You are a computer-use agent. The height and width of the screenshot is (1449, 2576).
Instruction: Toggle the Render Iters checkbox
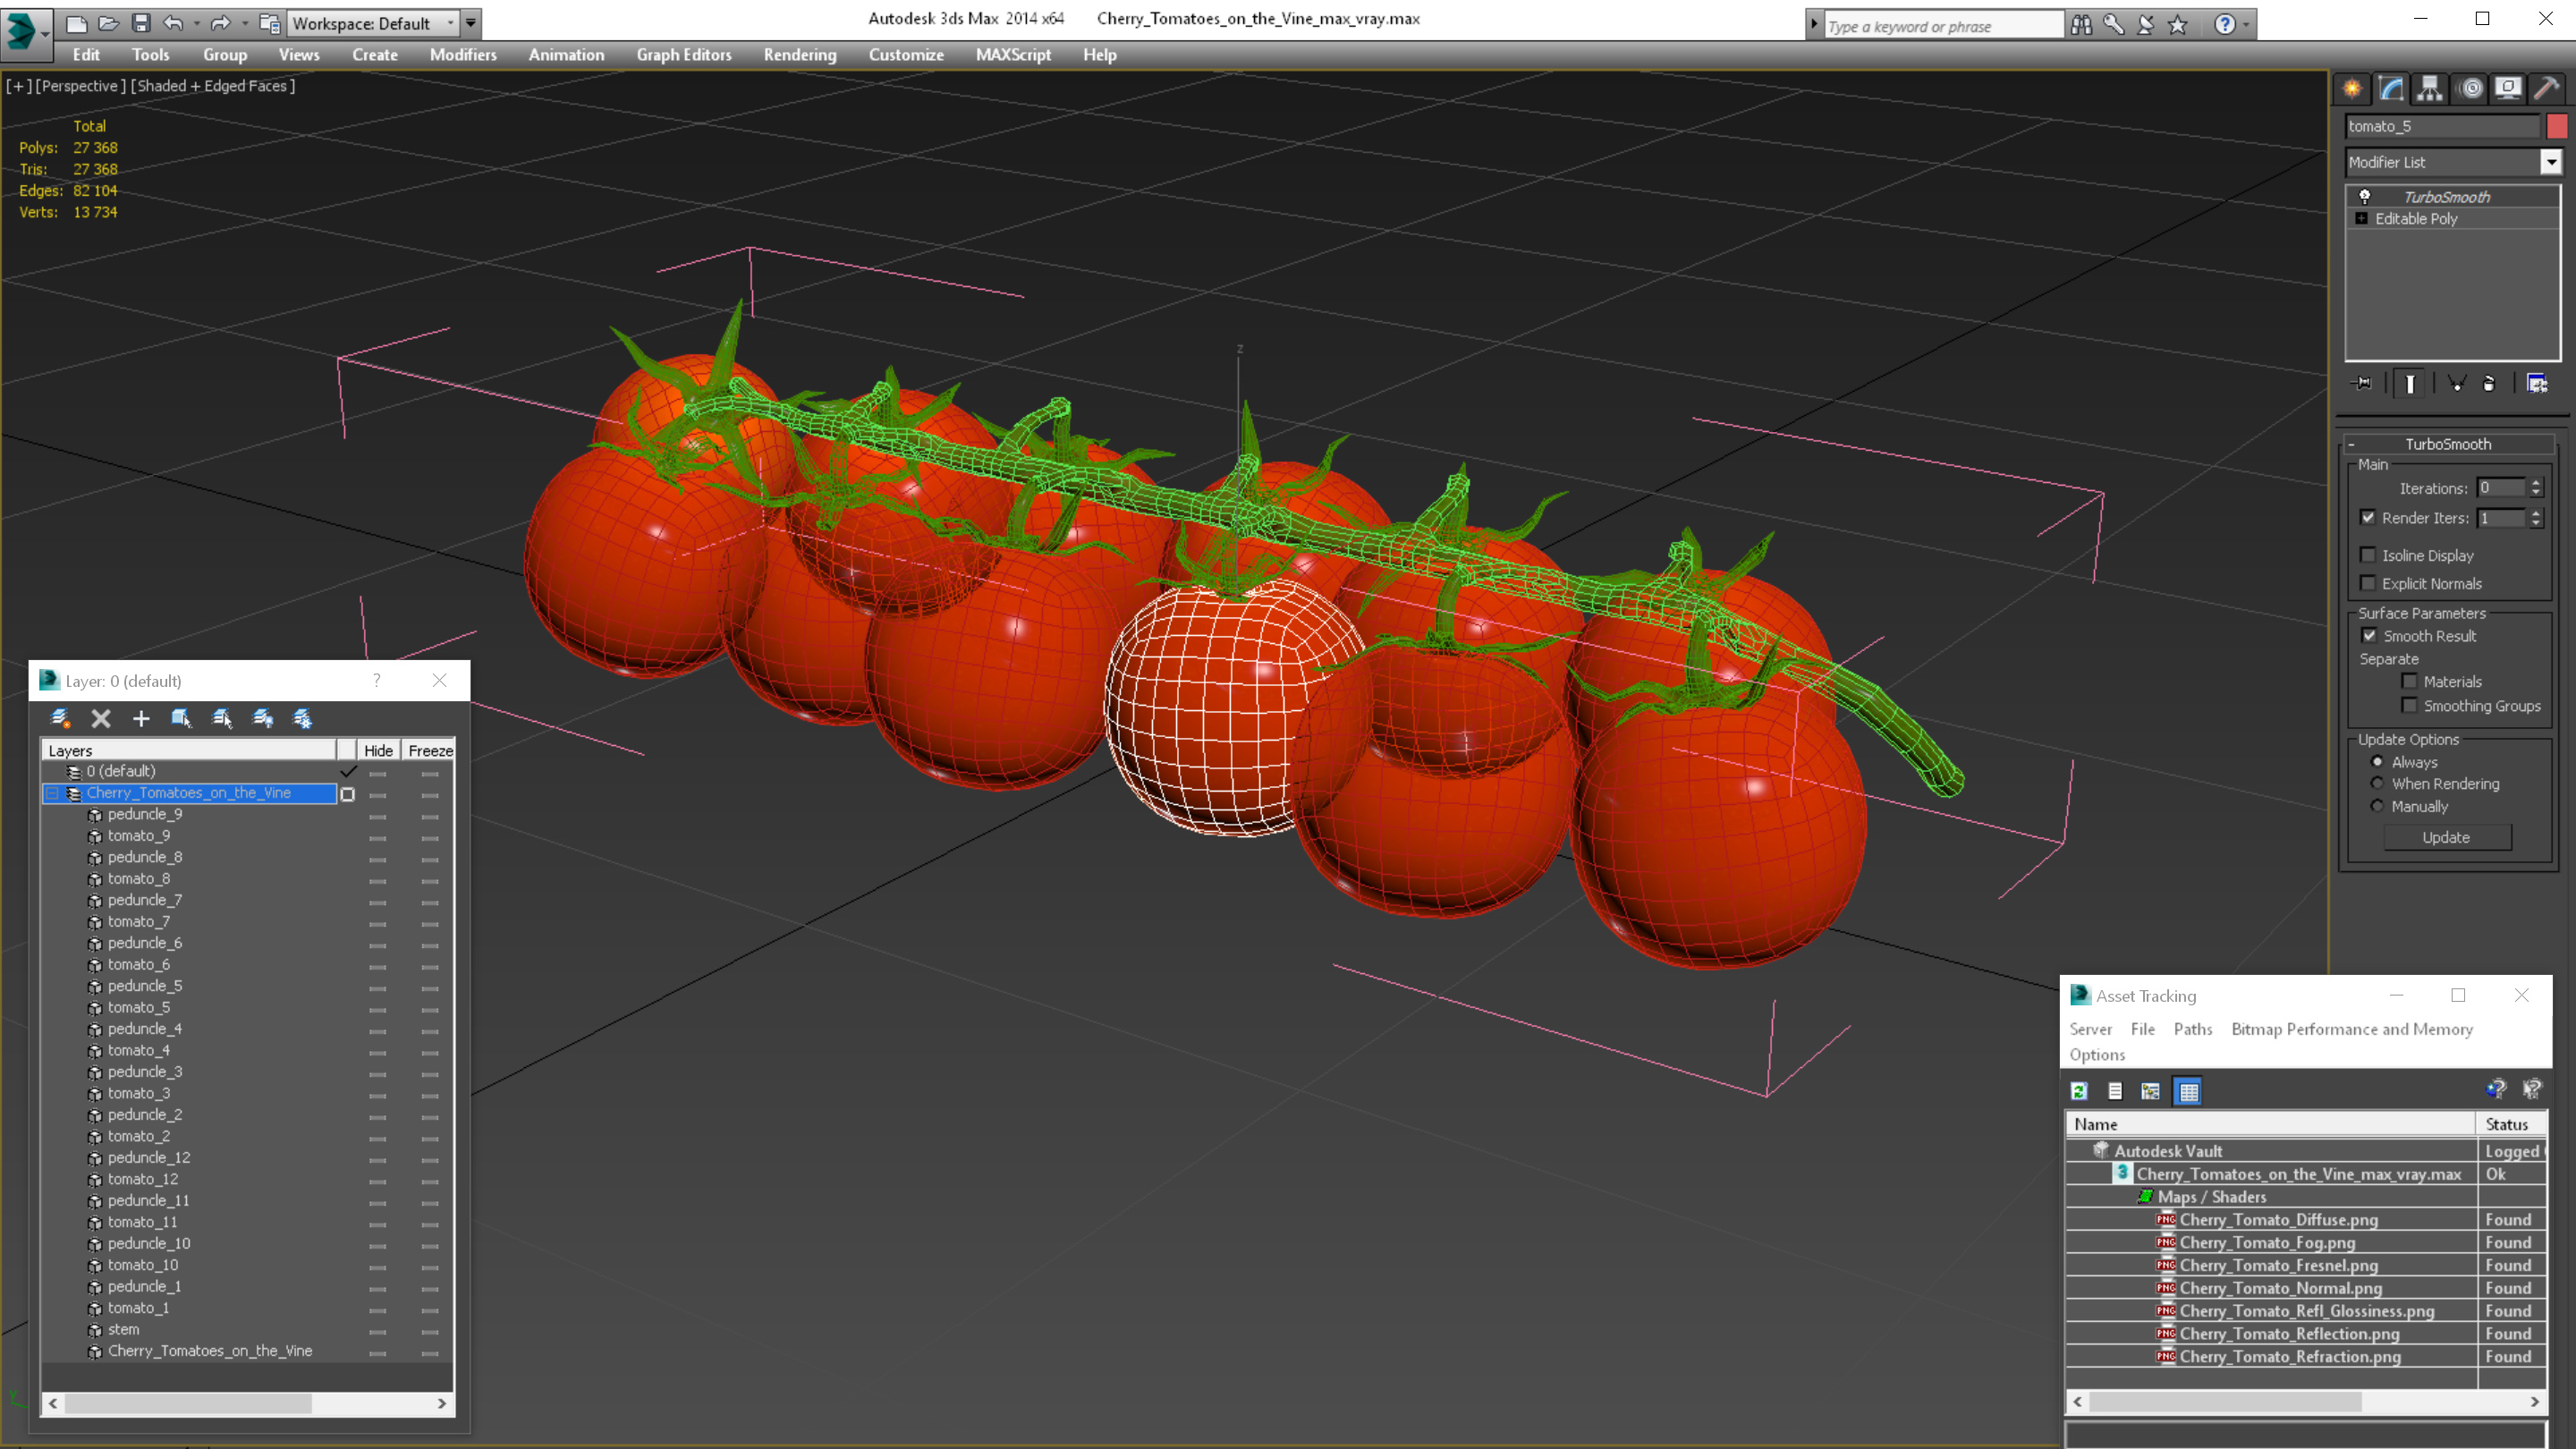click(2368, 517)
